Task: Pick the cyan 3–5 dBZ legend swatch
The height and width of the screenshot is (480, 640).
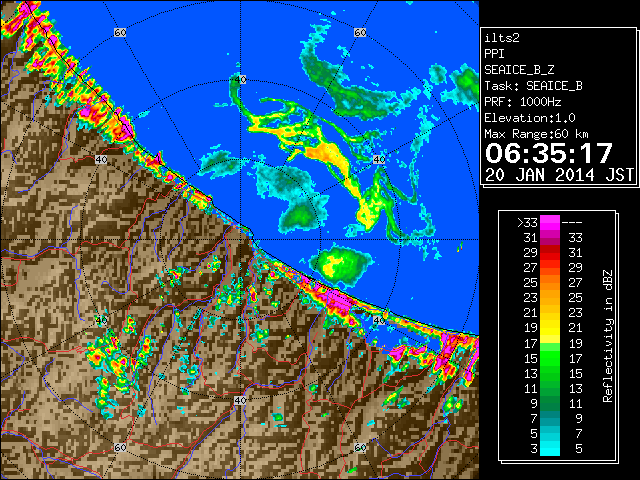Action: point(550,449)
